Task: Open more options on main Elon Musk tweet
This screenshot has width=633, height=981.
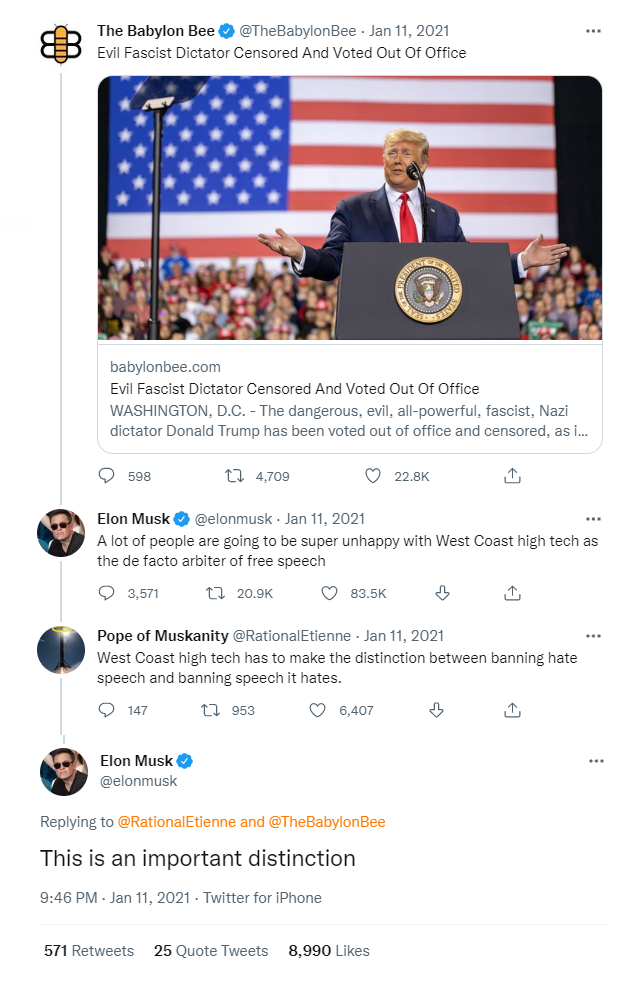Action: coord(596,761)
